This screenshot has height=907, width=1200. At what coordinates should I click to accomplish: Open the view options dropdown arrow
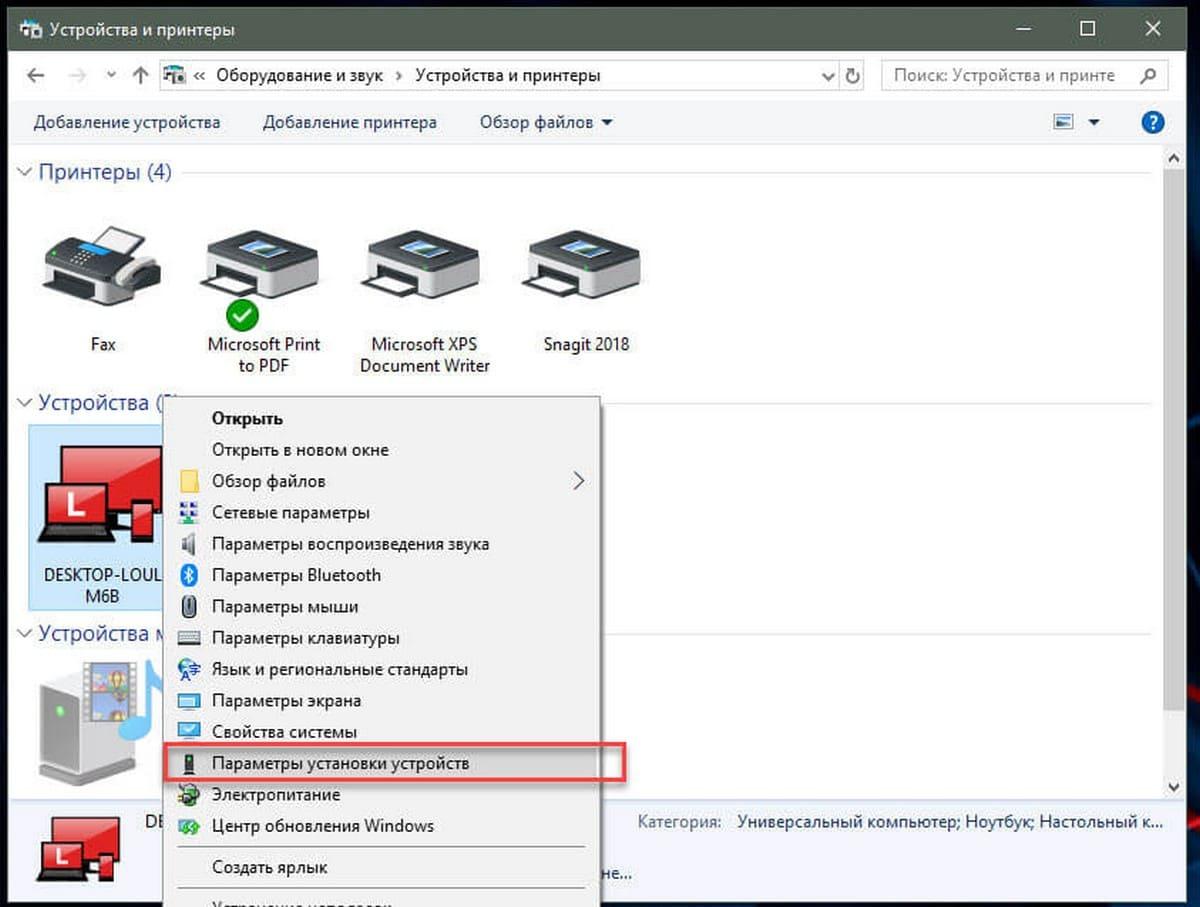click(x=1093, y=123)
